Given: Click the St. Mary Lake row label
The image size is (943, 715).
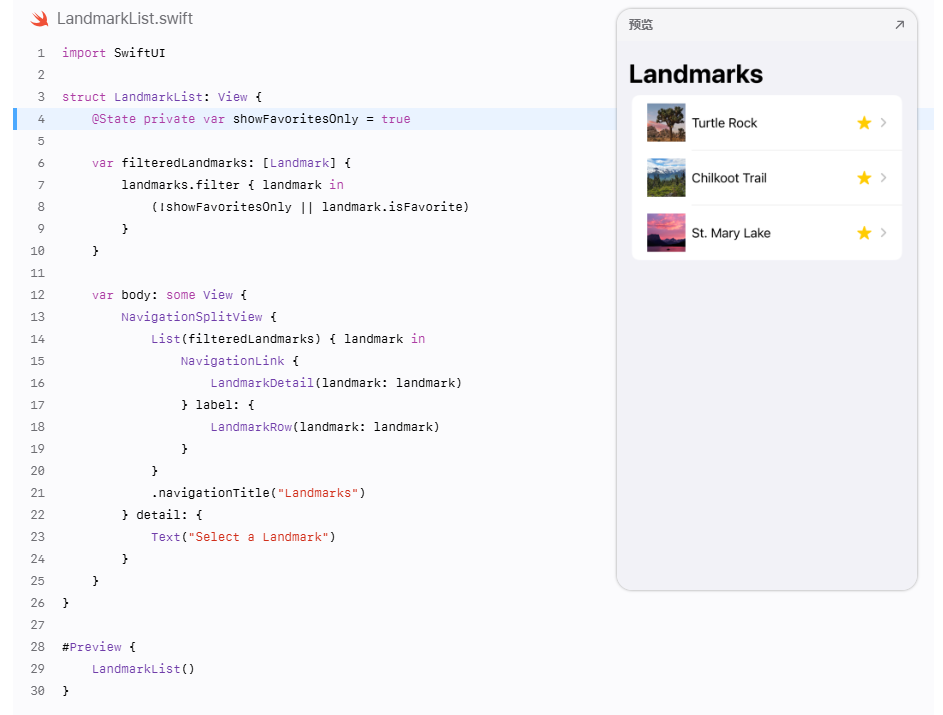Looking at the screenshot, I should [731, 233].
